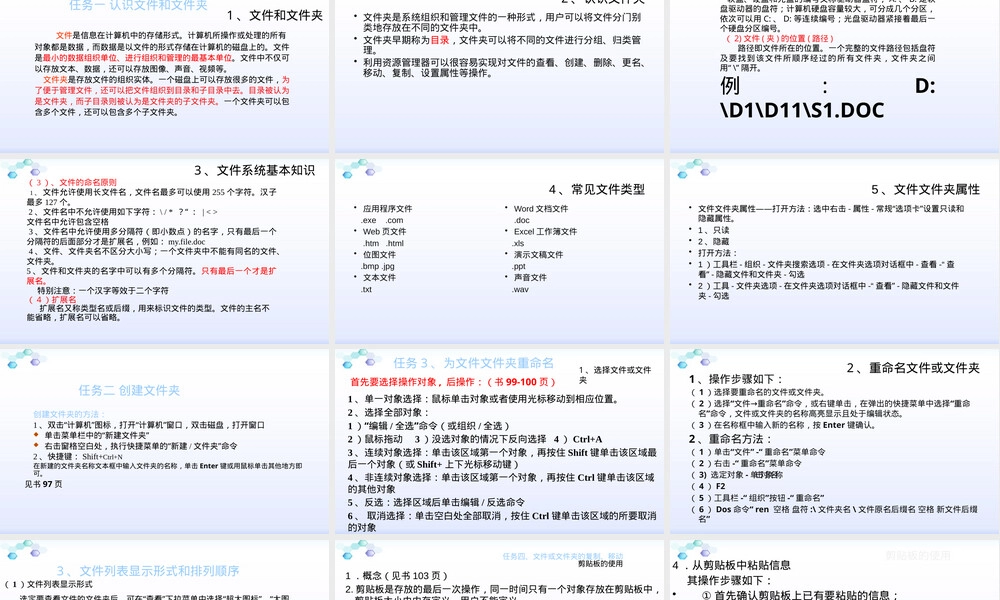Click the attribute line "1、只读"
The height and width of the screenshot is (600, 1000).
[713, 230]
